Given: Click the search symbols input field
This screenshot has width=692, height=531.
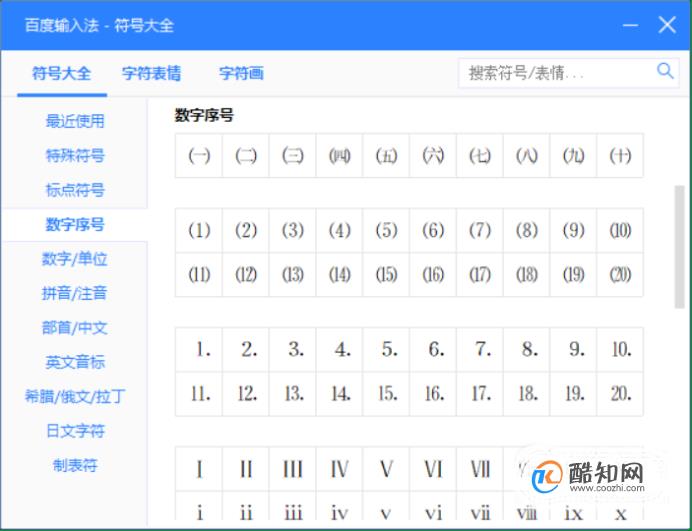Looking at the screenshot, I should click(568, 73).
